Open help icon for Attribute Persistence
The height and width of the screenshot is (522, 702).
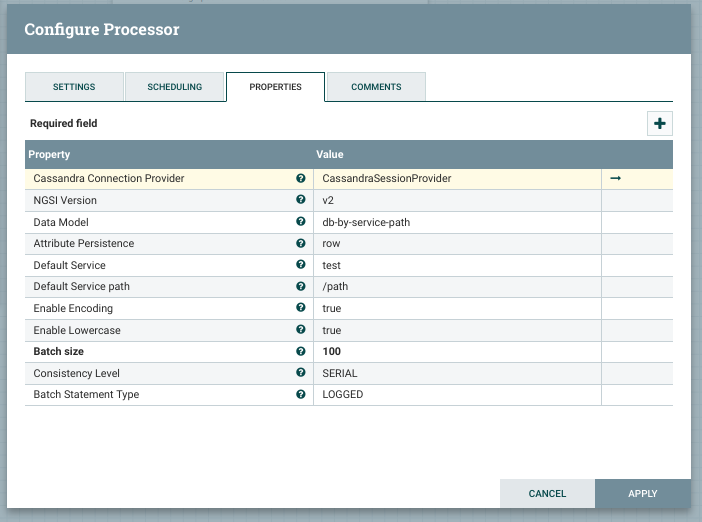[301, 243]
